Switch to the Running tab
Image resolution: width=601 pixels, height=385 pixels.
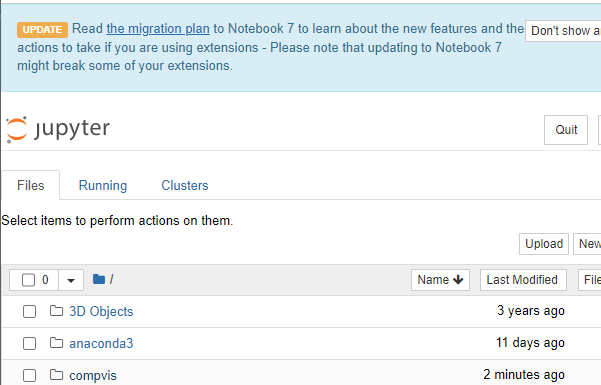[x=103, y=185]
